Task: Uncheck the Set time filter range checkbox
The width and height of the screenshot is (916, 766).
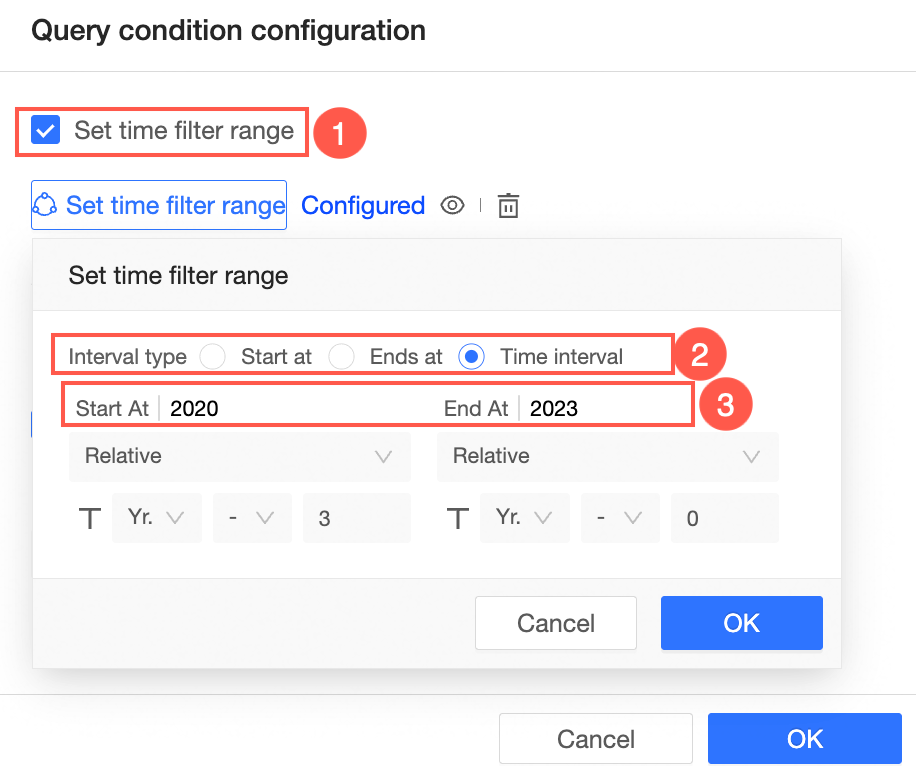Action: (45, 131)
